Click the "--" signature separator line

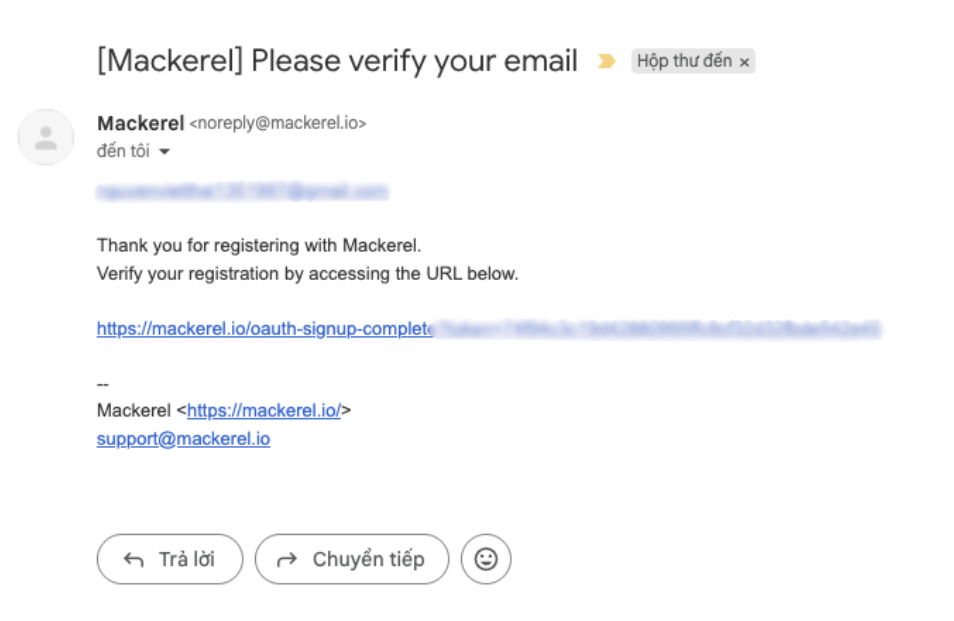point(103,383)
